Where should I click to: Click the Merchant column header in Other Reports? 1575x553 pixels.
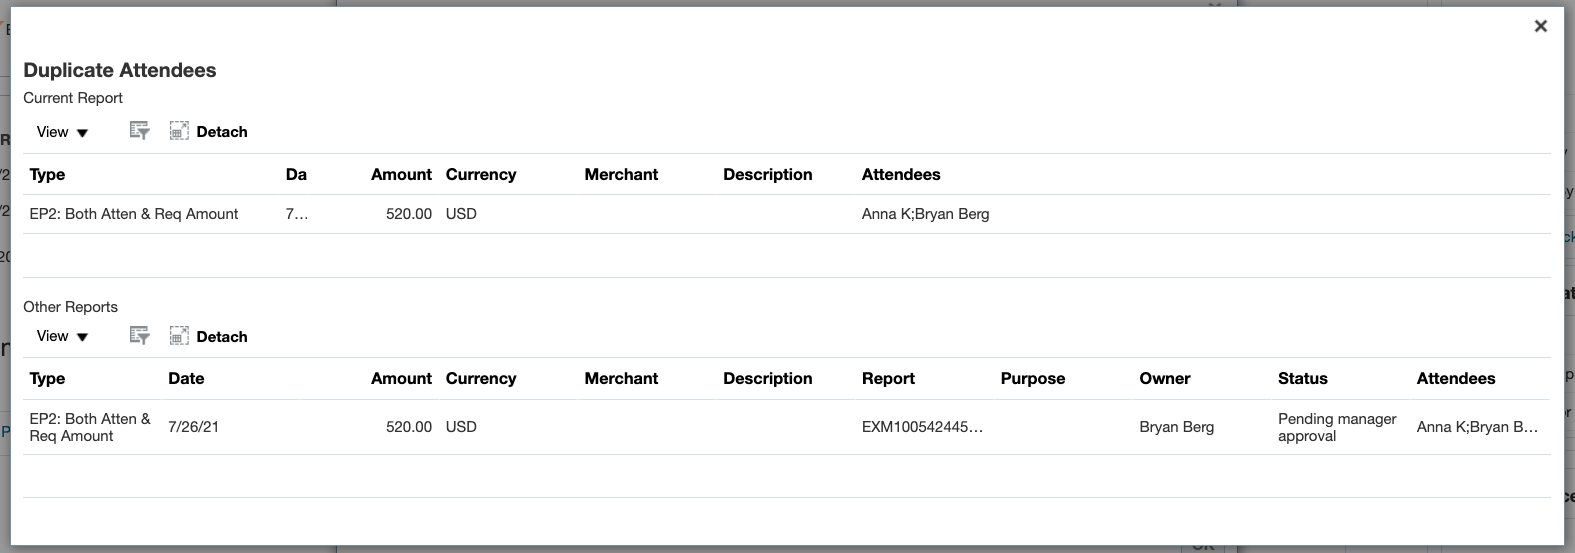621,378
